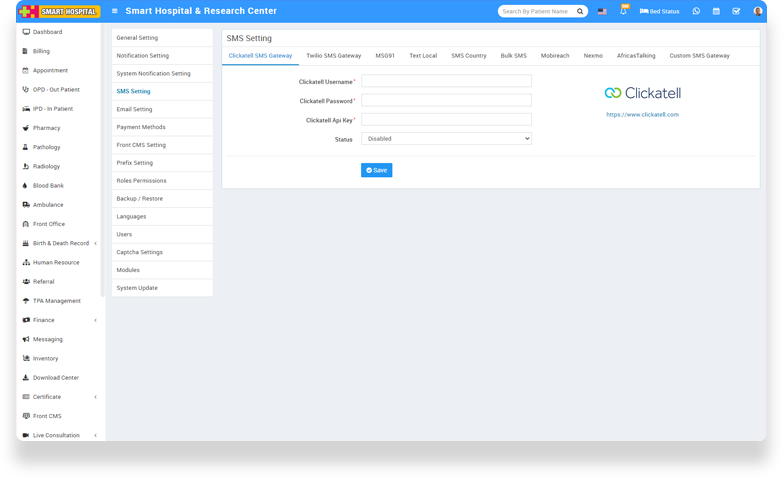This screenshot has height=478, width=783.
Task: Toggle the hamburger sidebar menu icon
Action: (x=114, y=11)
